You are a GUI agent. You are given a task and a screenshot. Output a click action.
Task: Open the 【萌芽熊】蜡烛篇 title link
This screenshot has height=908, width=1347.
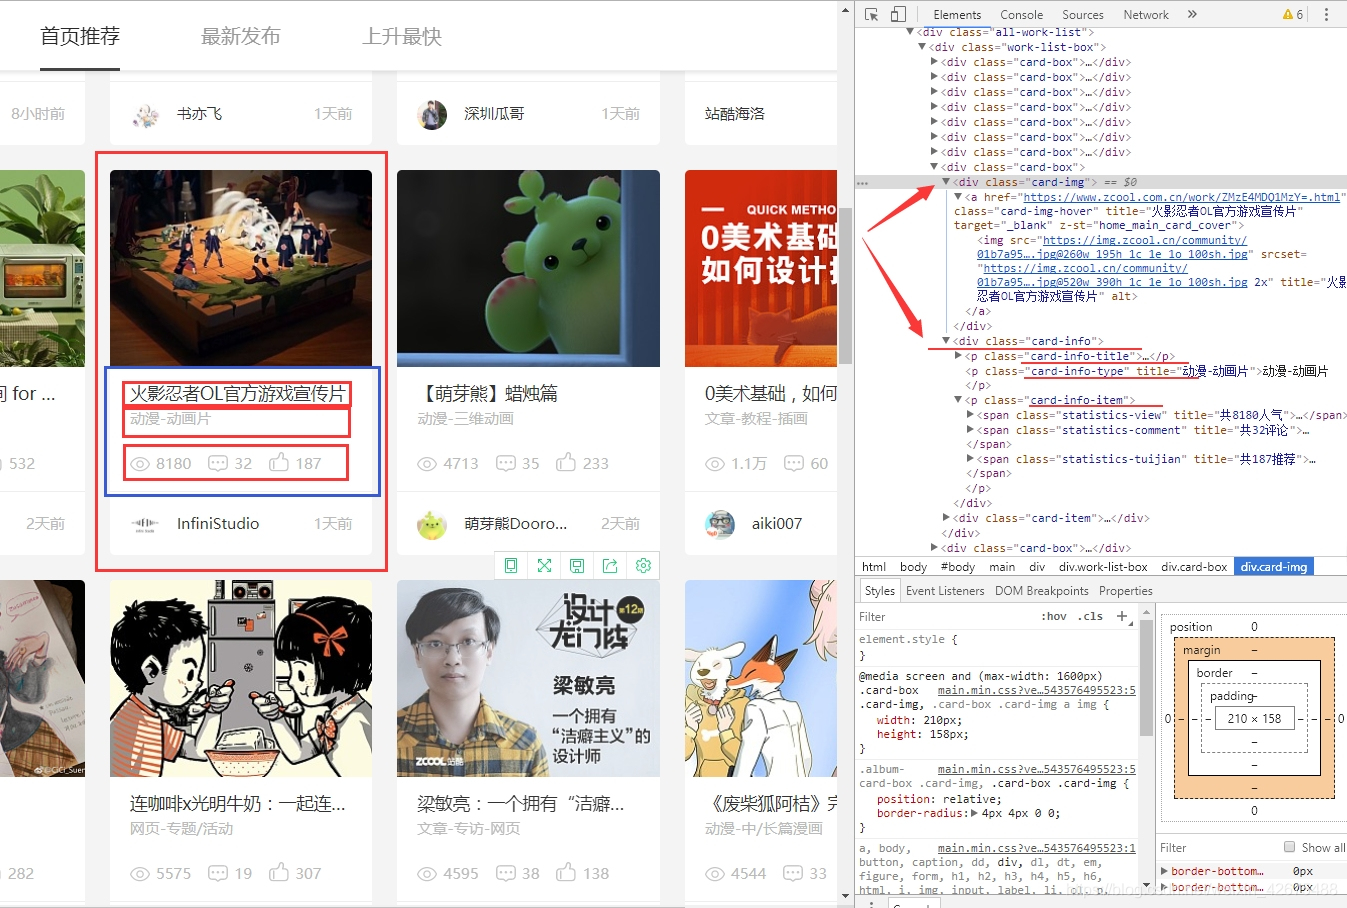click(487, 393)
